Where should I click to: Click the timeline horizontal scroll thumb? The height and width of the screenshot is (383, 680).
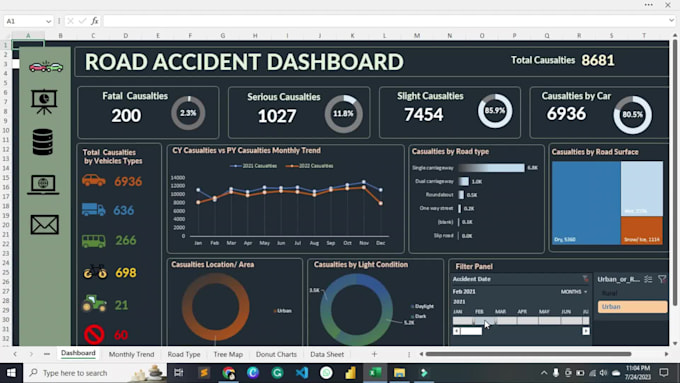471,331
